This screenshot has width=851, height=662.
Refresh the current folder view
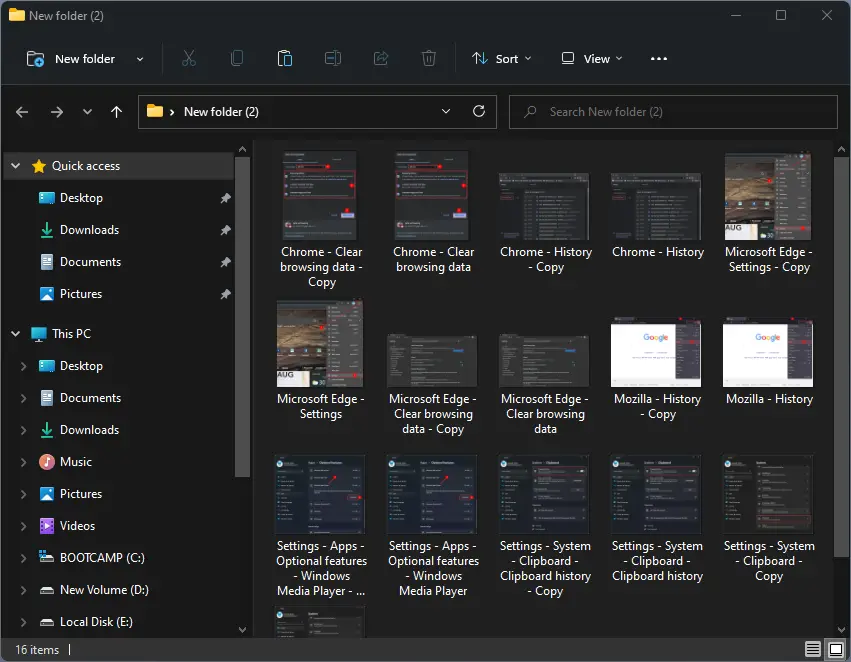(x=479, y=111)
